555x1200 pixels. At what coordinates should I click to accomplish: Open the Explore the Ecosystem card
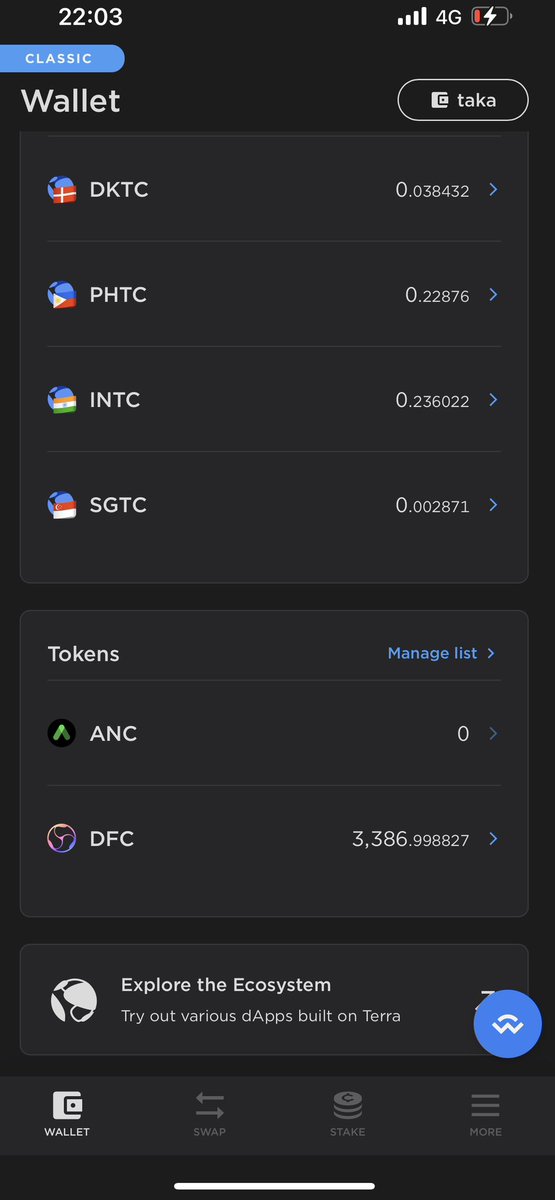(274, 1000)
